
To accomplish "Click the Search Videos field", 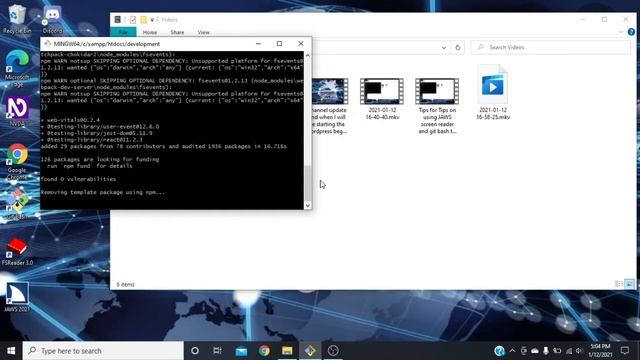I will tap(550, 47).
